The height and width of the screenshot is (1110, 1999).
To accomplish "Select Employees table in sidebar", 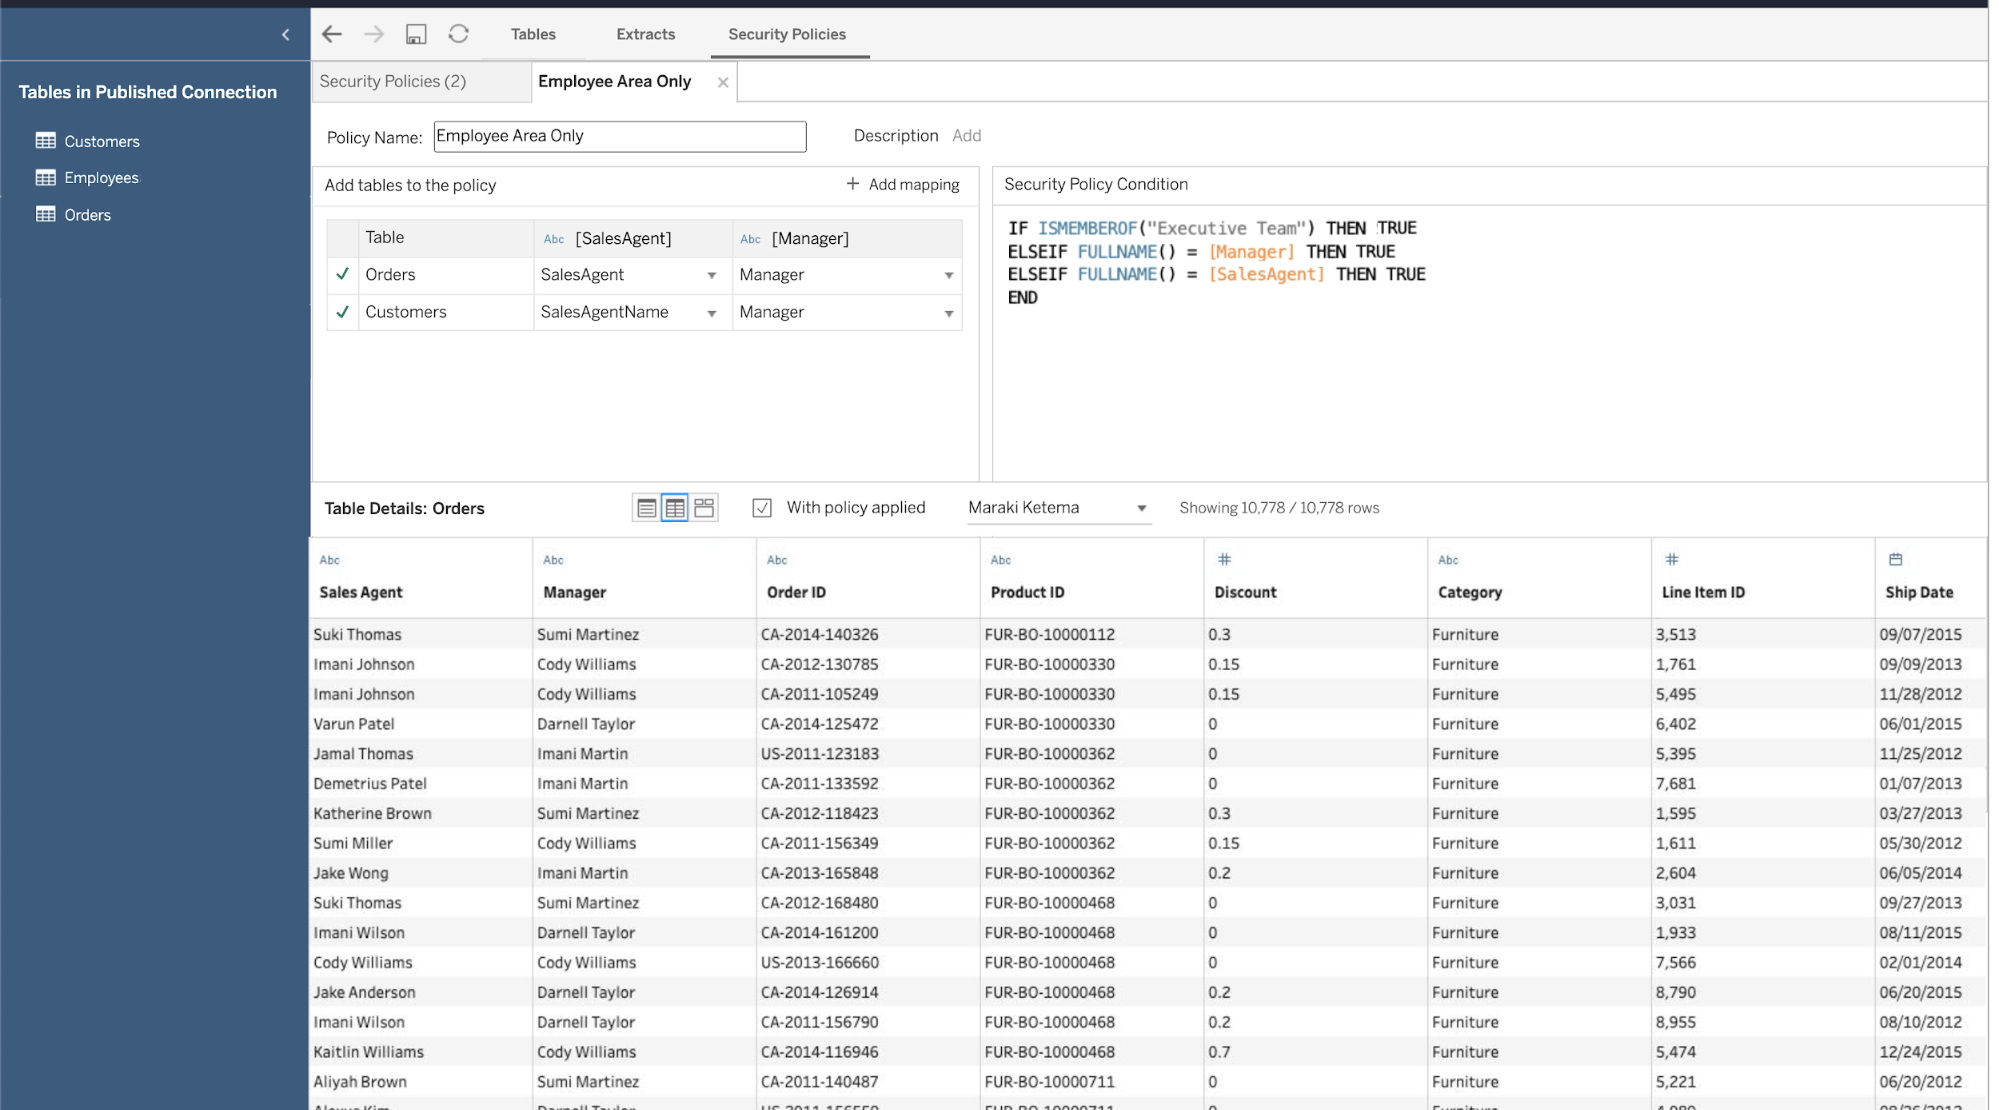I will pyautogui.click(x=101, y=178).
